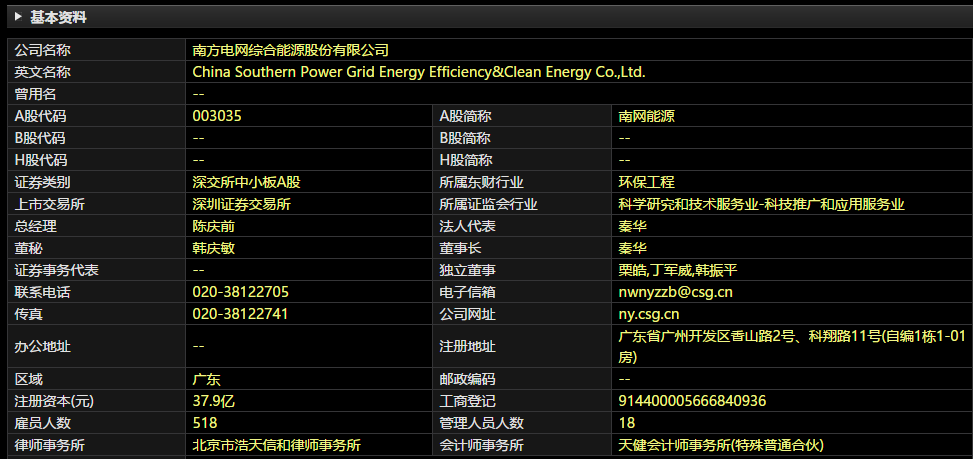Click the 曾用名 row label
Viewport: 973px width, 459px height.
click(x=35, y=94)
